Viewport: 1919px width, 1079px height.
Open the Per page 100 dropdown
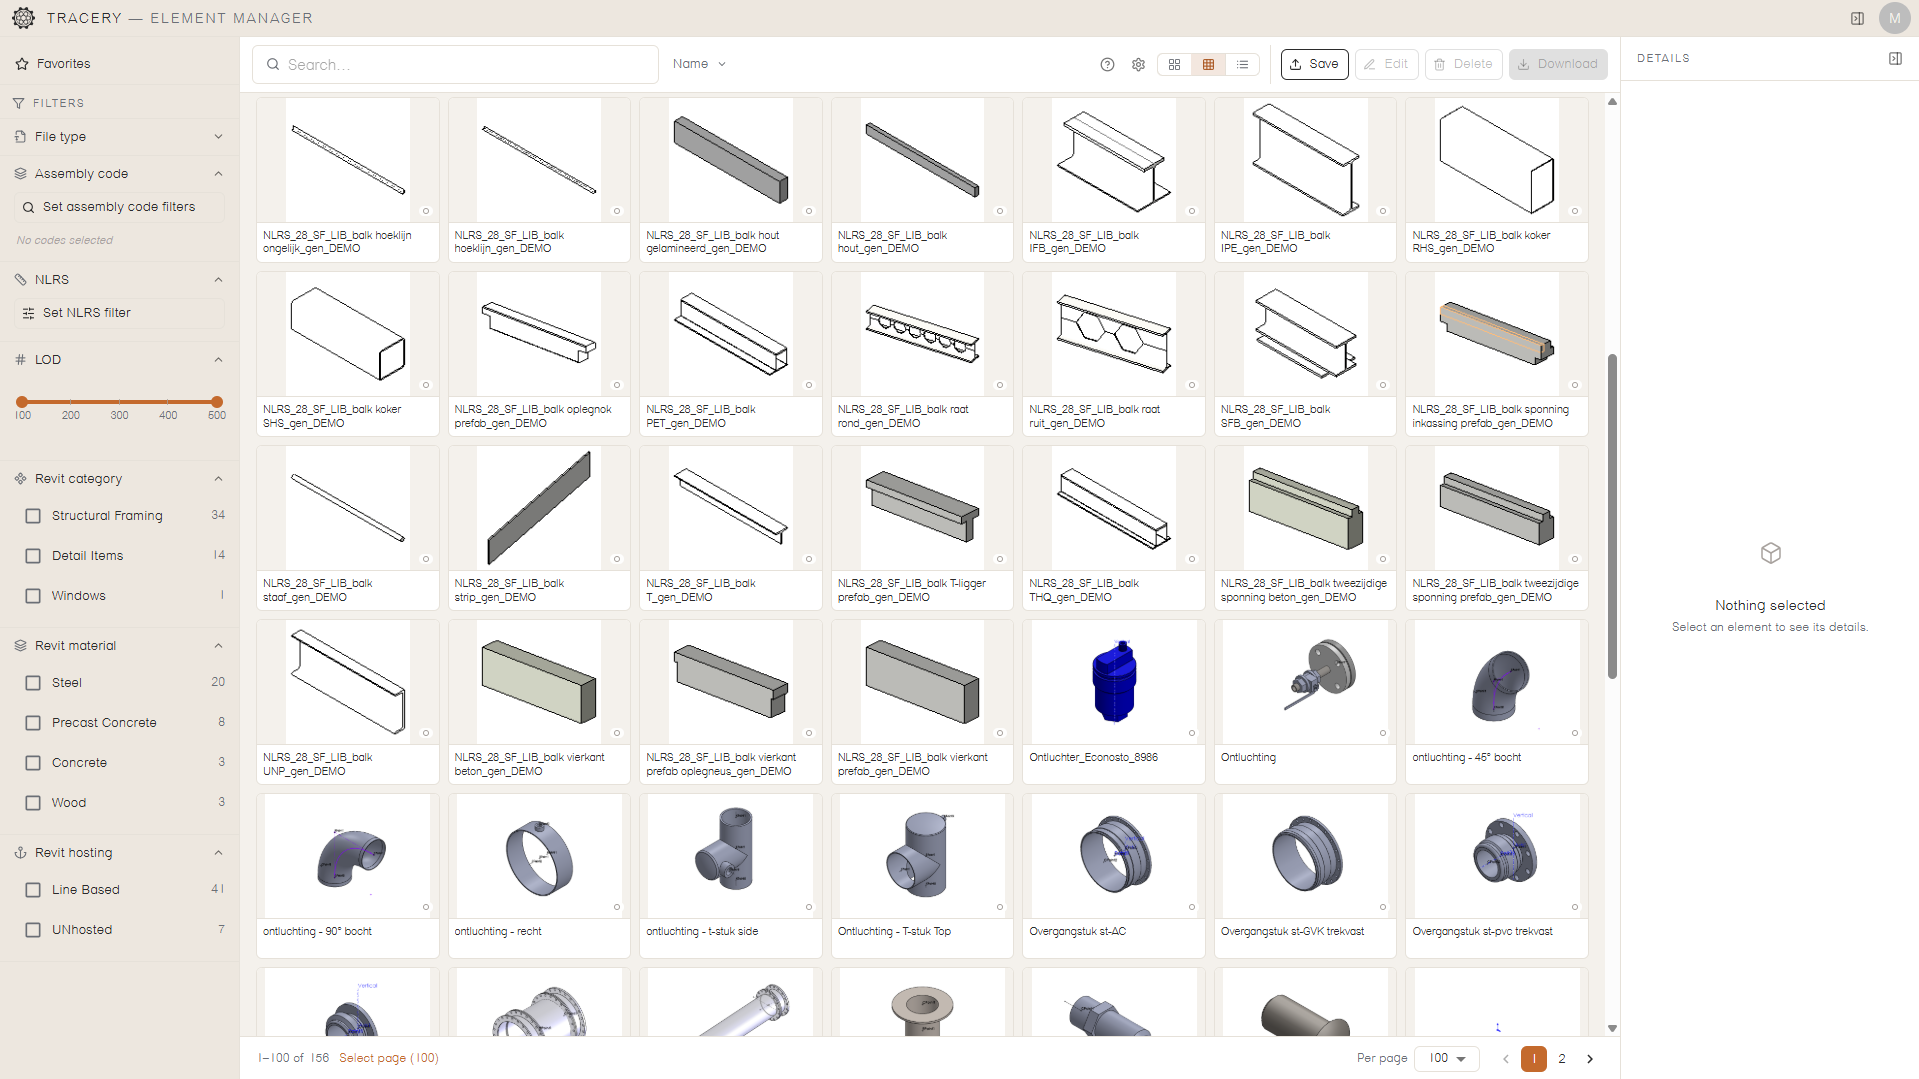point(1447,1059)
